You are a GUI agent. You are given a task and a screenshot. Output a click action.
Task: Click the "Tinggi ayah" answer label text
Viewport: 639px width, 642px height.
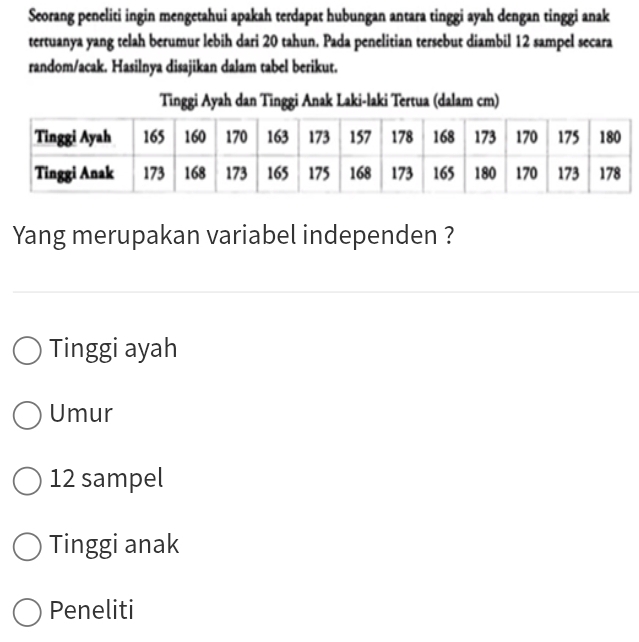pyautogui.click(x=113, y=349)
